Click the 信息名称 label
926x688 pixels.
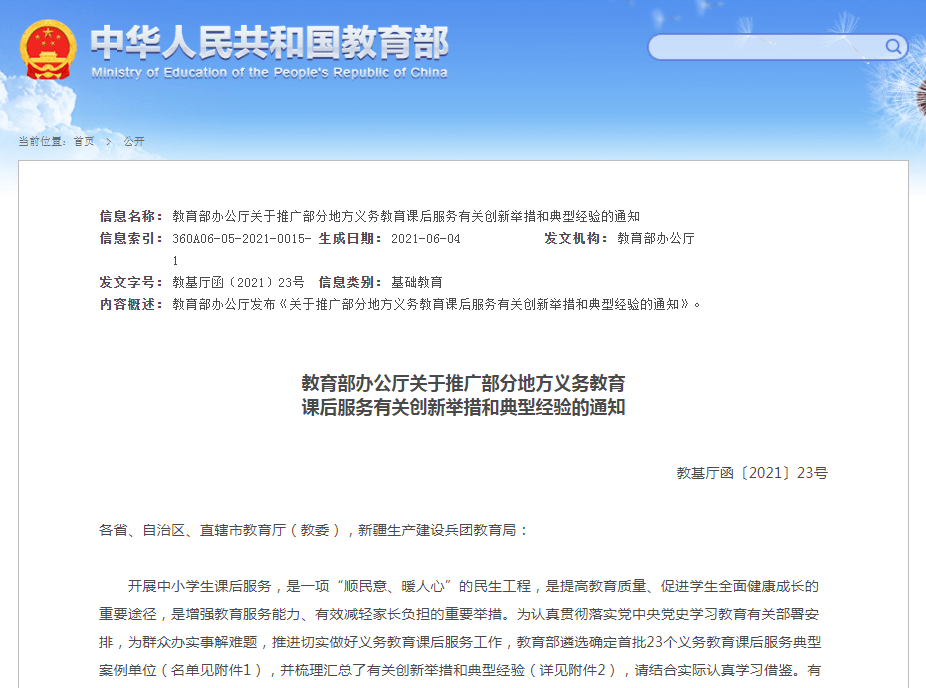[x=130, y=216]
